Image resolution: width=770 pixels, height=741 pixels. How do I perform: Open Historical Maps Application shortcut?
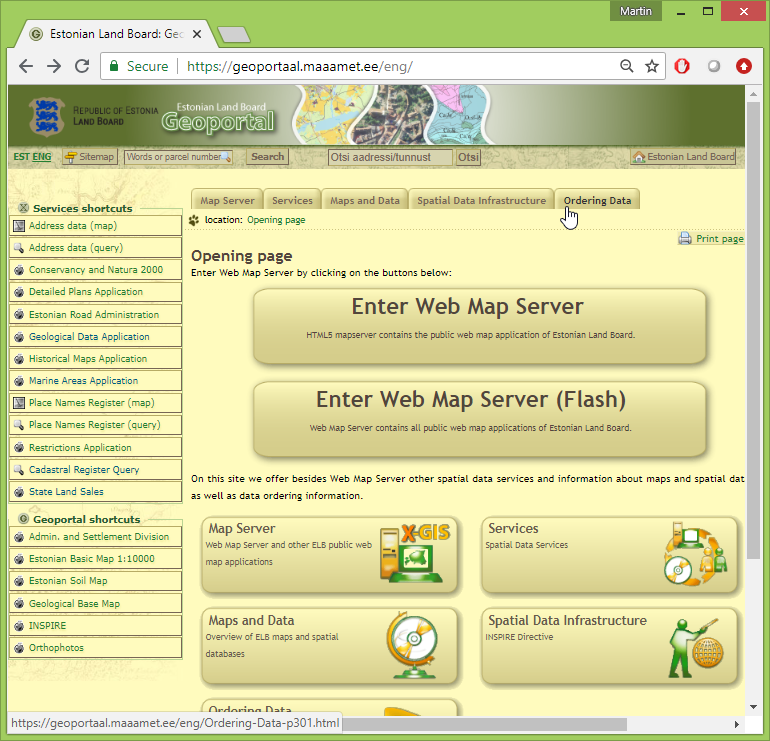88,359
